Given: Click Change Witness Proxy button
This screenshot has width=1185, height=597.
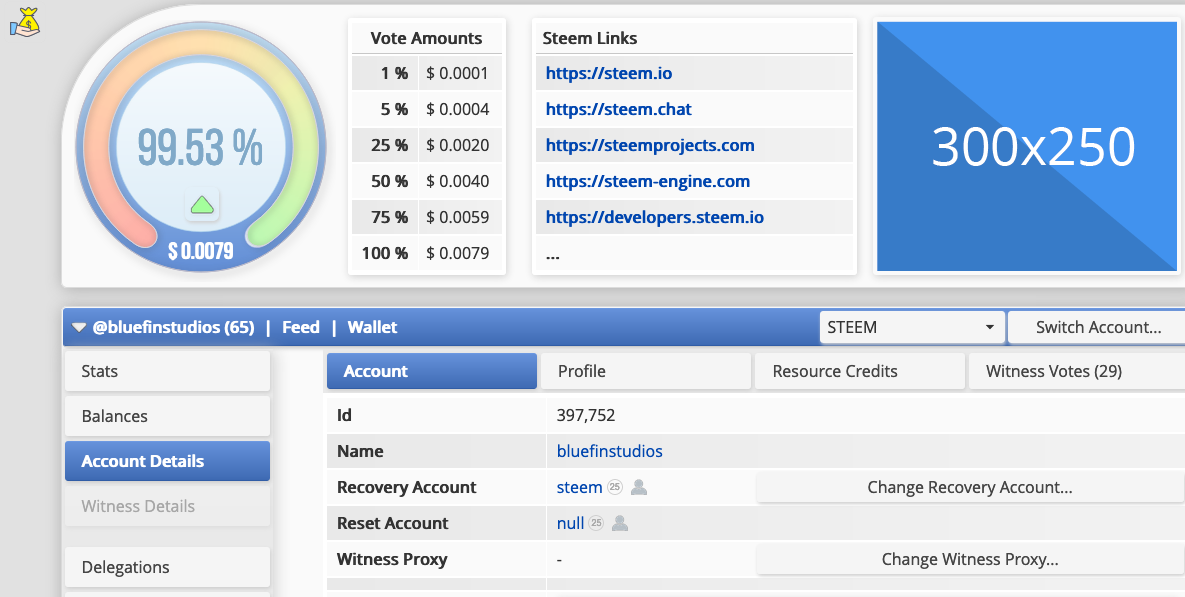Looking at the screenshot, I should (970, 559).
